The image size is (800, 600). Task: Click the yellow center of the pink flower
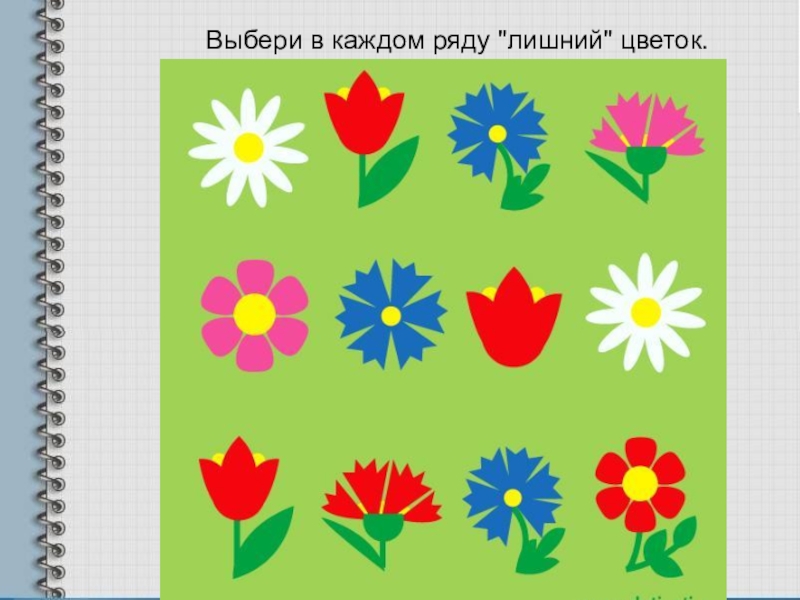click(255, 315)
